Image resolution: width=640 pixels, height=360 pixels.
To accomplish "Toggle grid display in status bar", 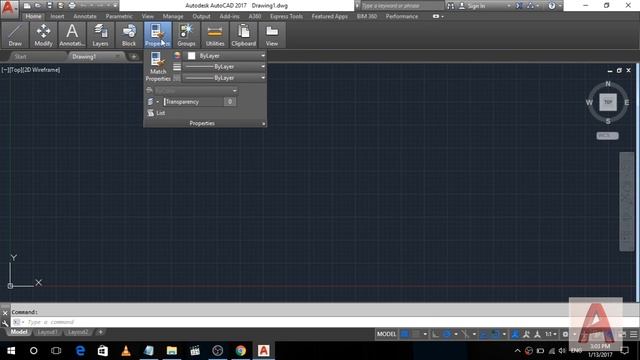I will coord(404,334).
